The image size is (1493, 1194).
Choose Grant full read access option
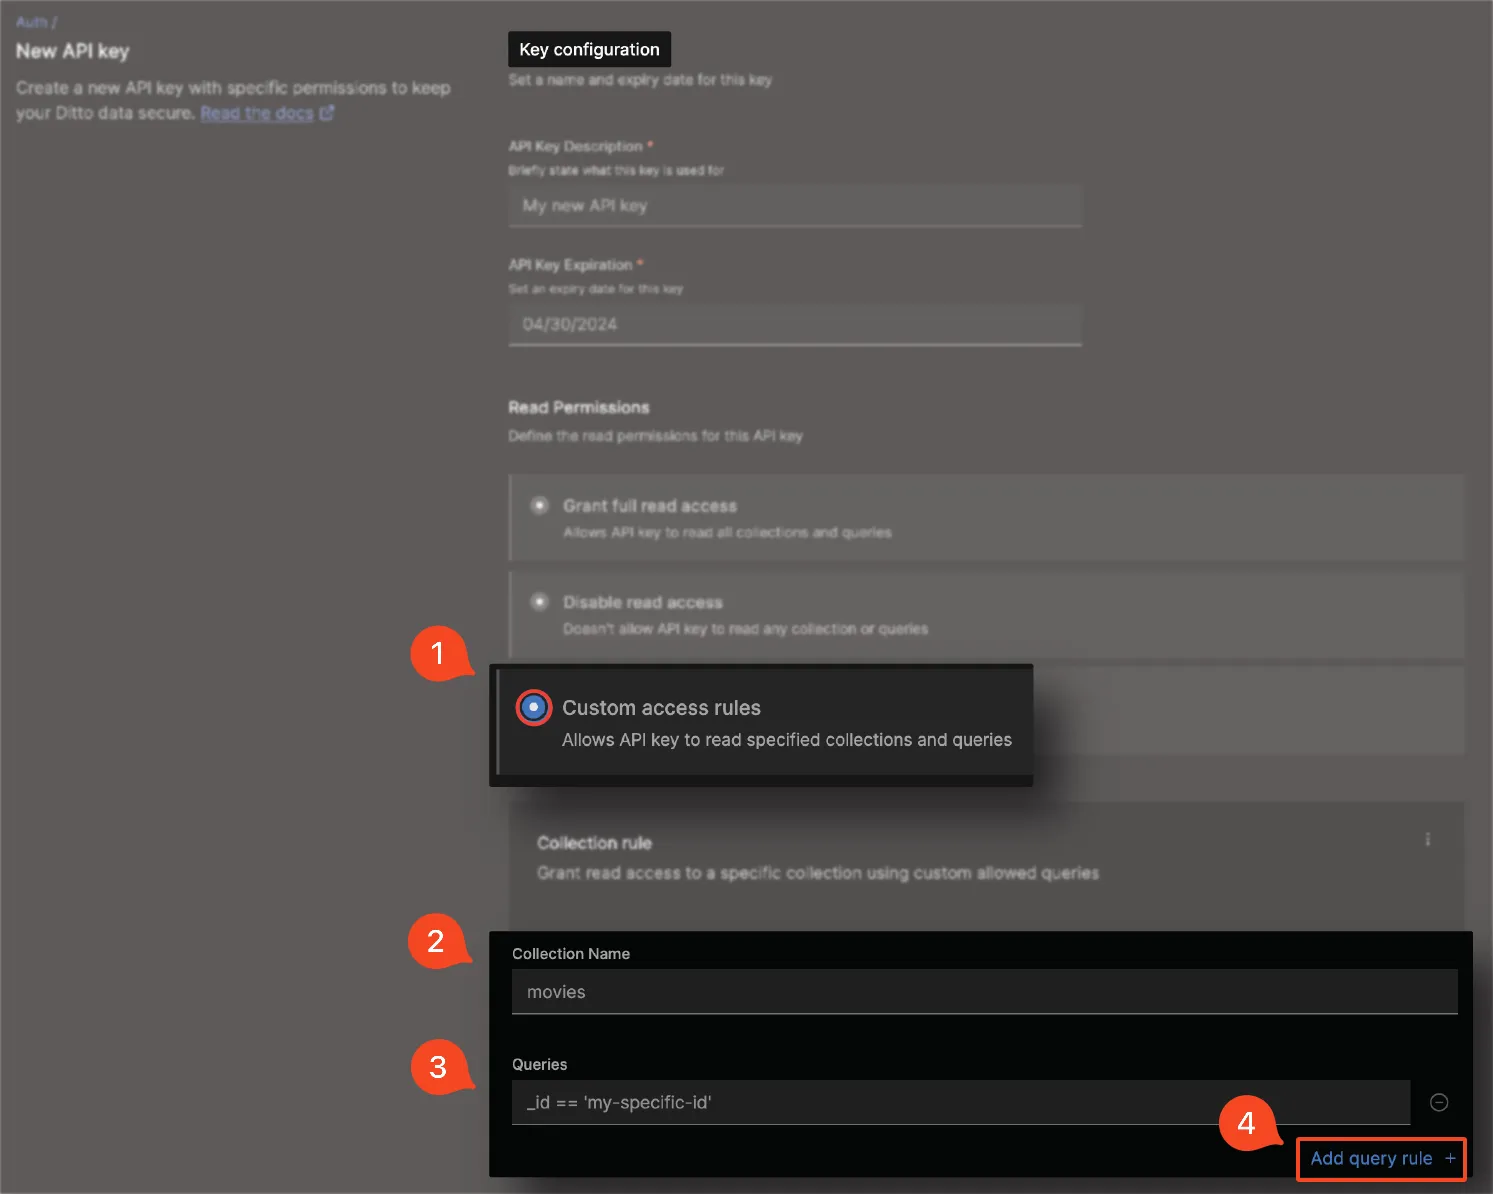coord(540,506)
